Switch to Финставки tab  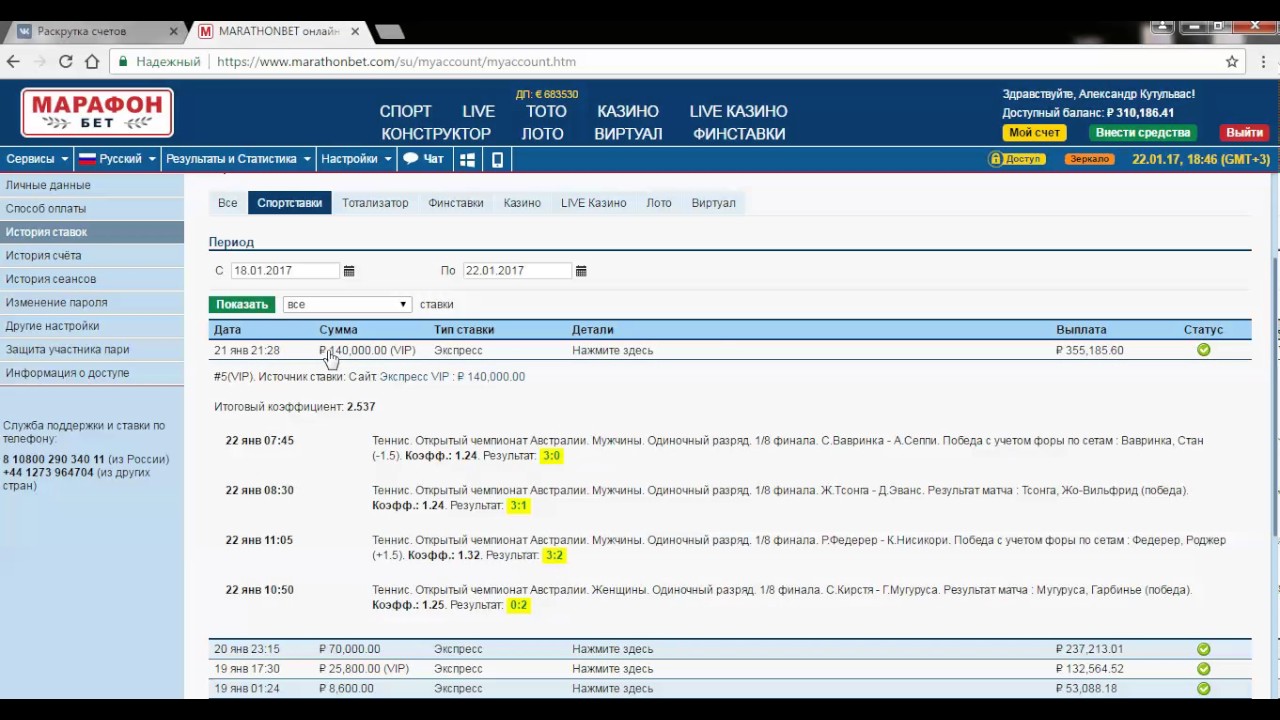456,203
